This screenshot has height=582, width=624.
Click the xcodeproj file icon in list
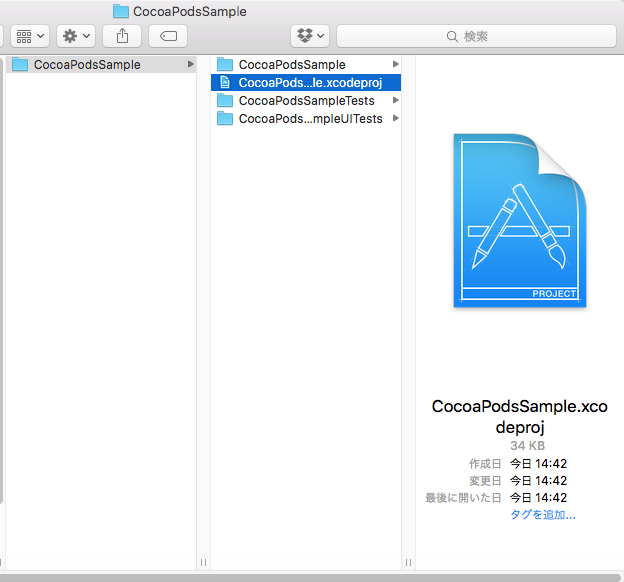point(225,83)
